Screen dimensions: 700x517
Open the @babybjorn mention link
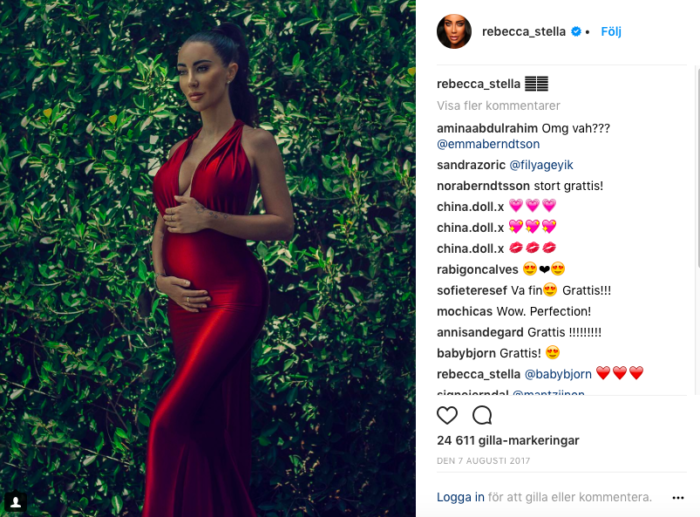click(x=558, y=374)
